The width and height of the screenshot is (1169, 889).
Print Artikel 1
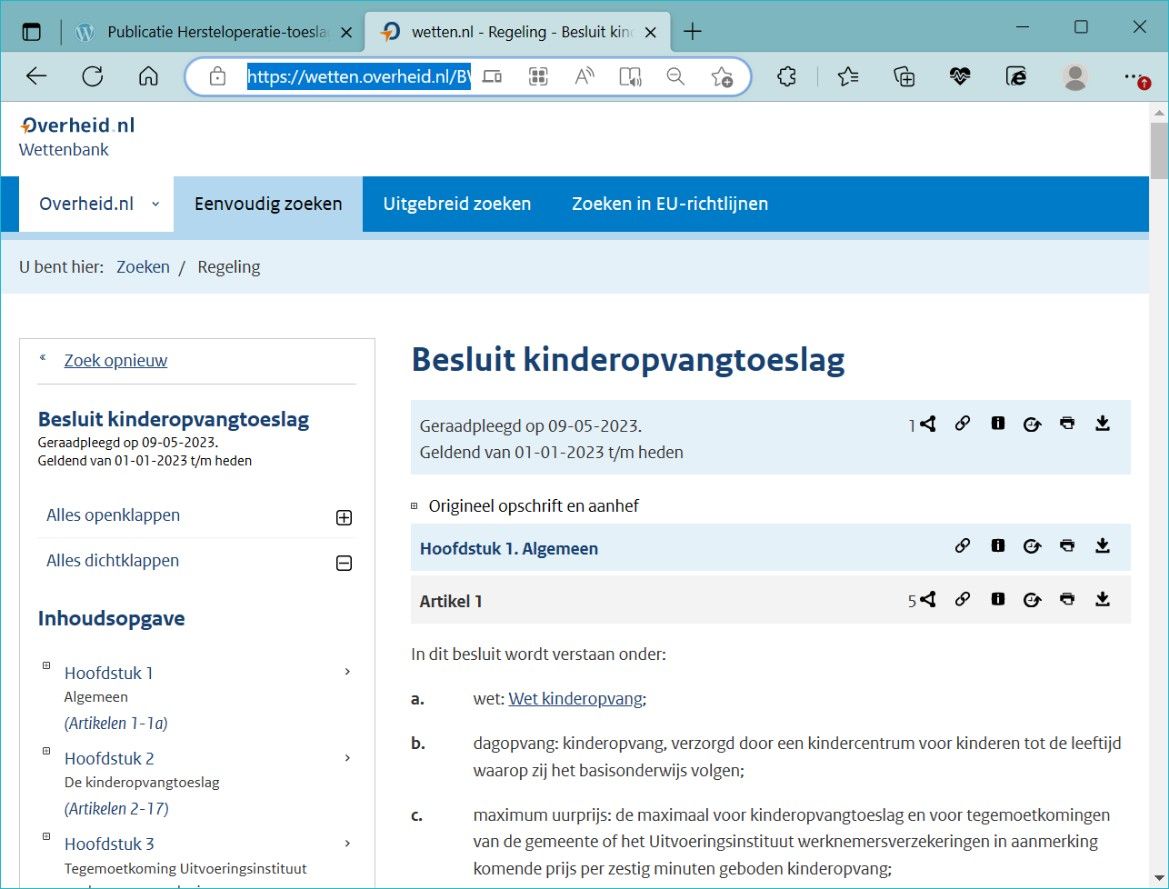1068,599
